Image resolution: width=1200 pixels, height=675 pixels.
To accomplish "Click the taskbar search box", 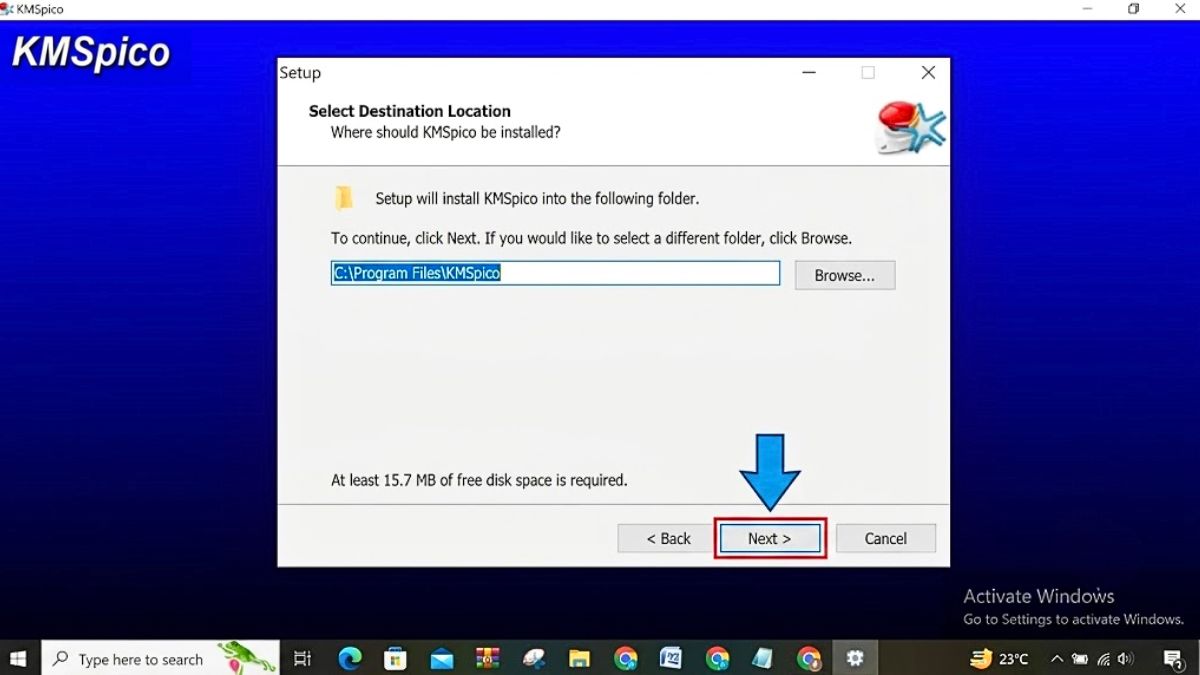I will pos(160,658).
